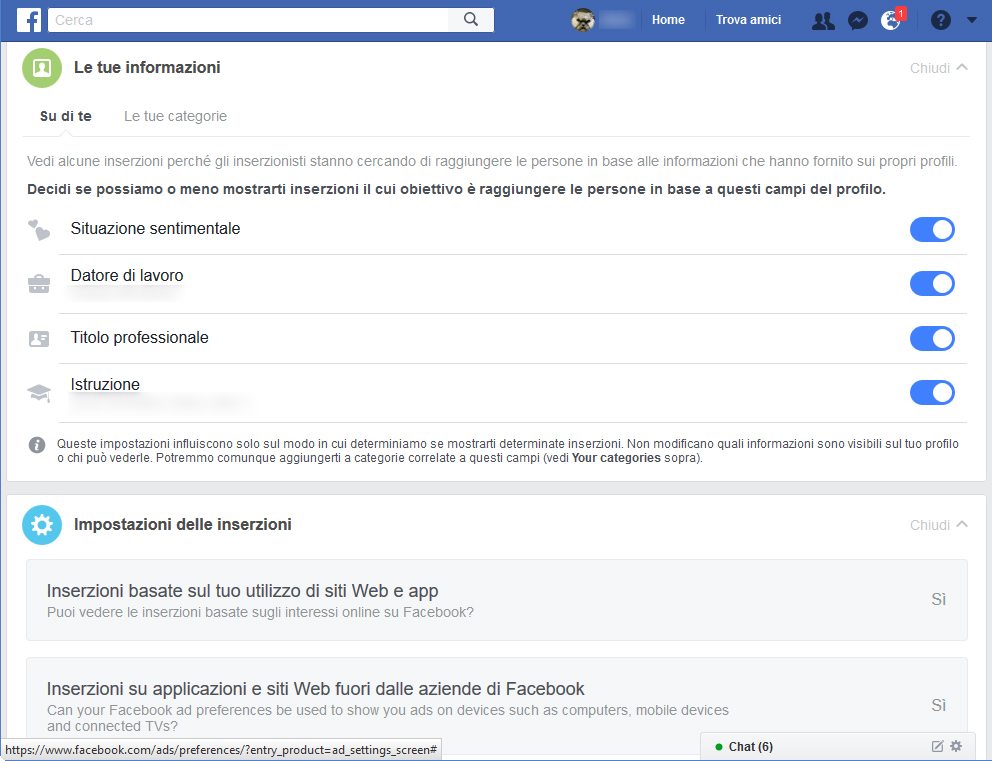Viewport: 992px width, 761px height.
Task: Click new message compose icon in chat bar
Action: point(937,746)
